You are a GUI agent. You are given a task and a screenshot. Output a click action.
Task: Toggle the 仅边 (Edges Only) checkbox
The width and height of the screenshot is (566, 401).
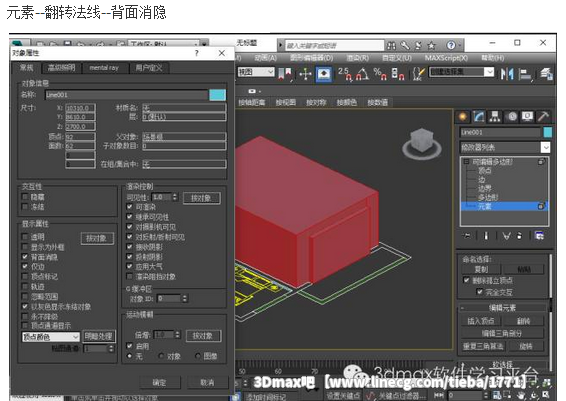(25, 266)
